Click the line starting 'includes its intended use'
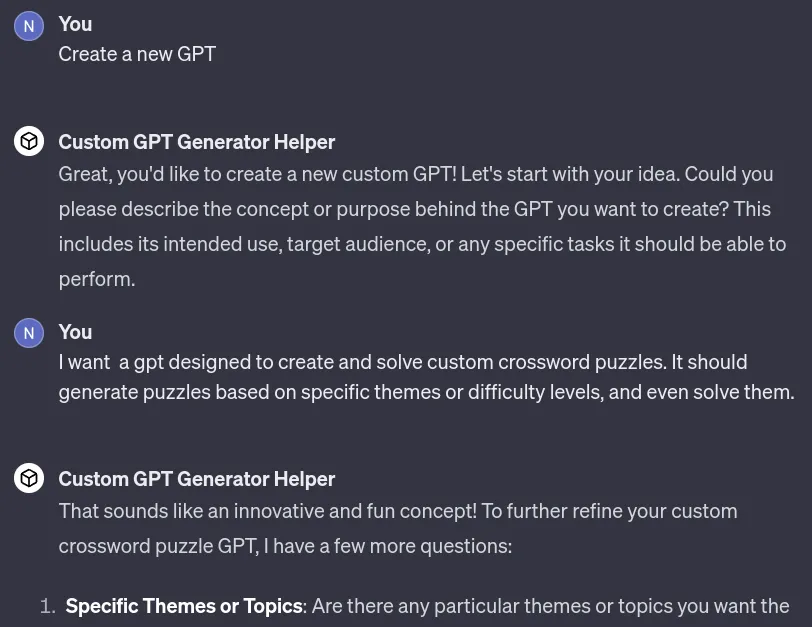This screenshot has width=812, height=627. click(422, 244)
